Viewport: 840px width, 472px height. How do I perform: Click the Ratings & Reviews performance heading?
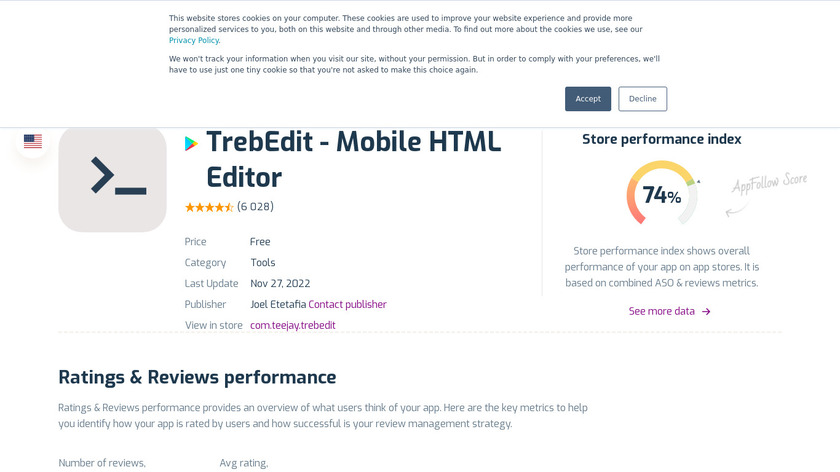197,377
